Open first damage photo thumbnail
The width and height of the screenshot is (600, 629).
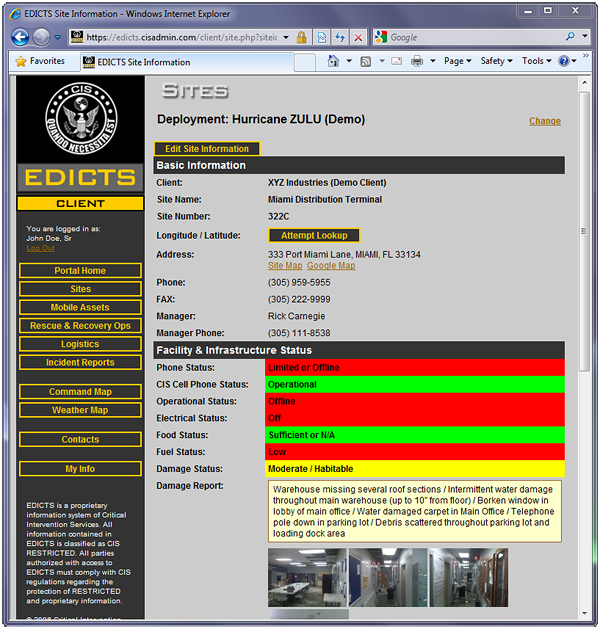(307, 578)
